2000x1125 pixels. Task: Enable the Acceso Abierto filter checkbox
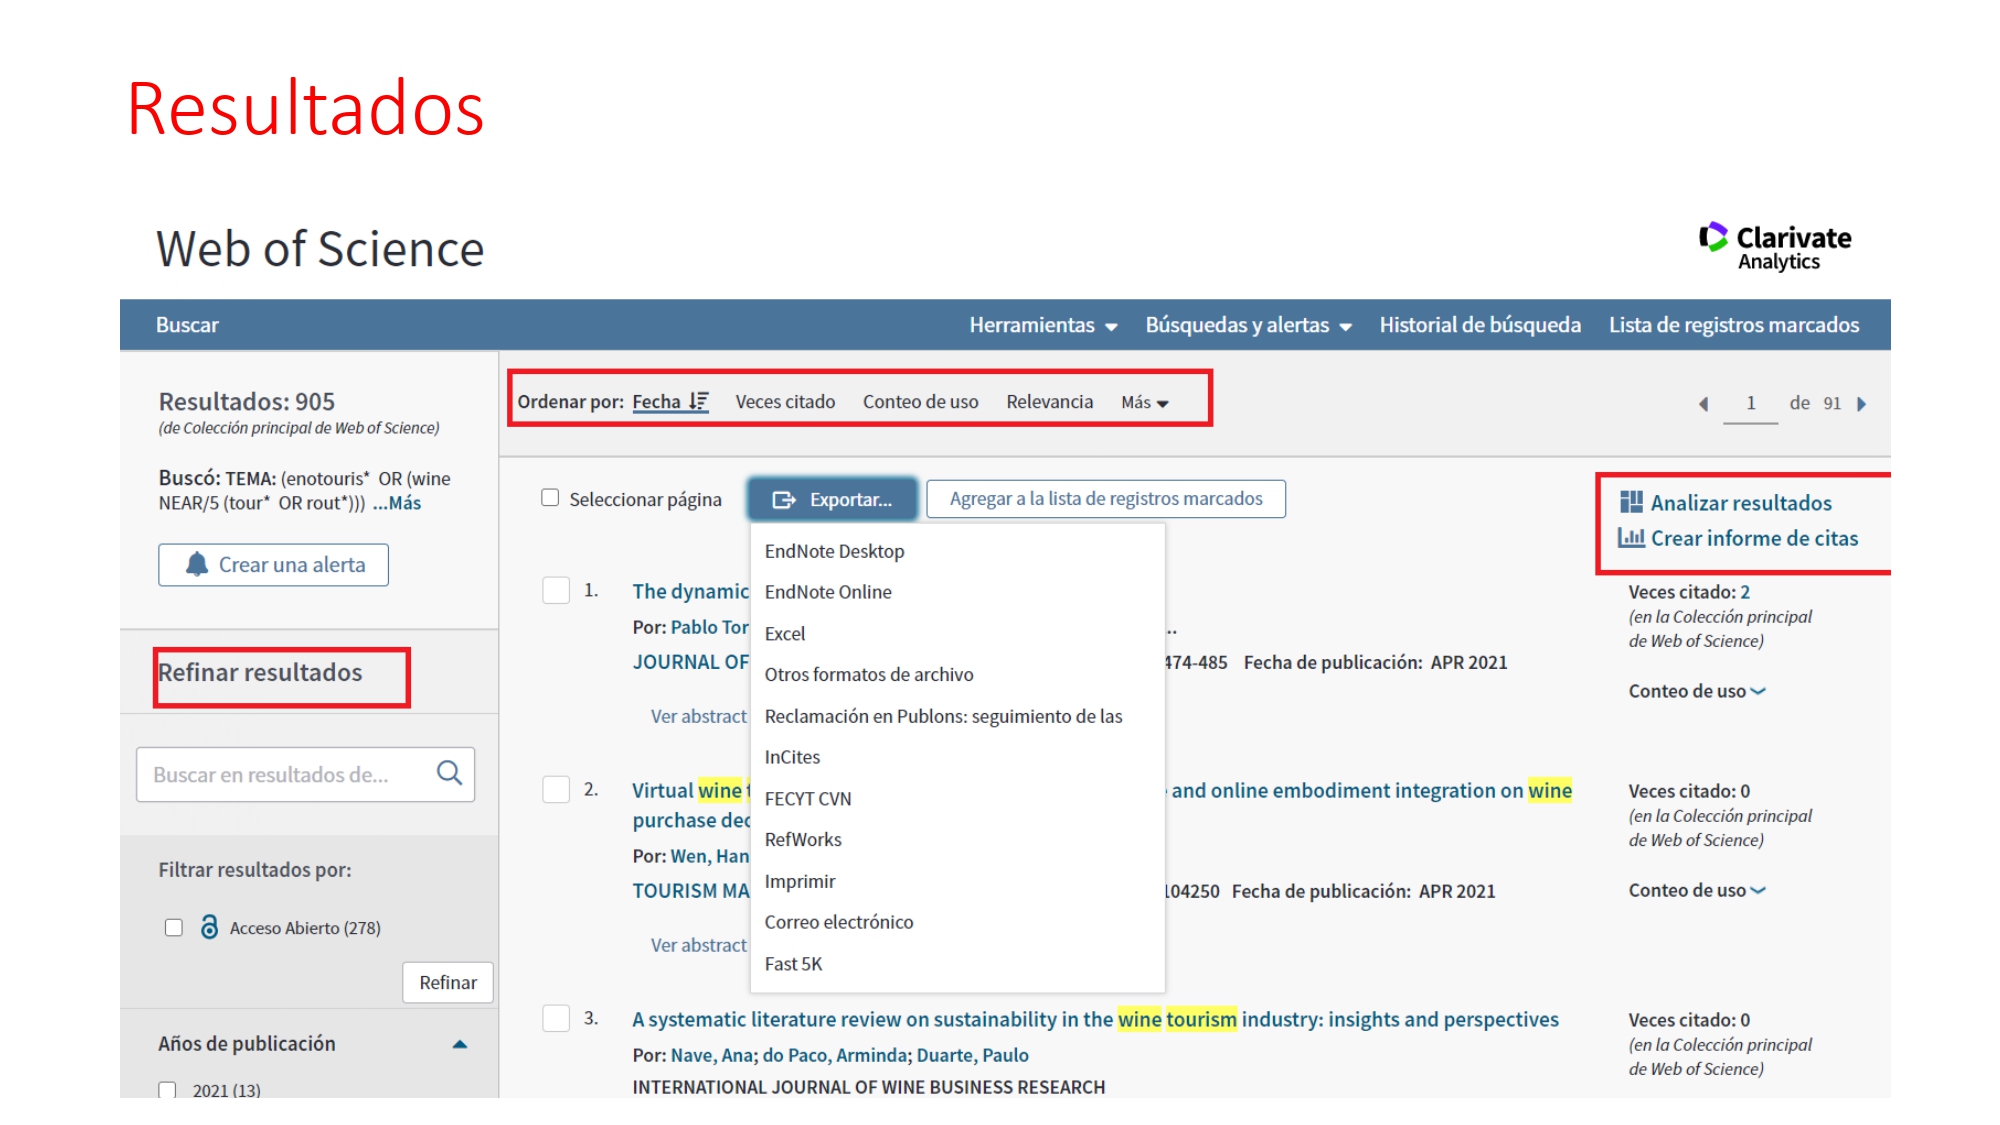point(174,928)
